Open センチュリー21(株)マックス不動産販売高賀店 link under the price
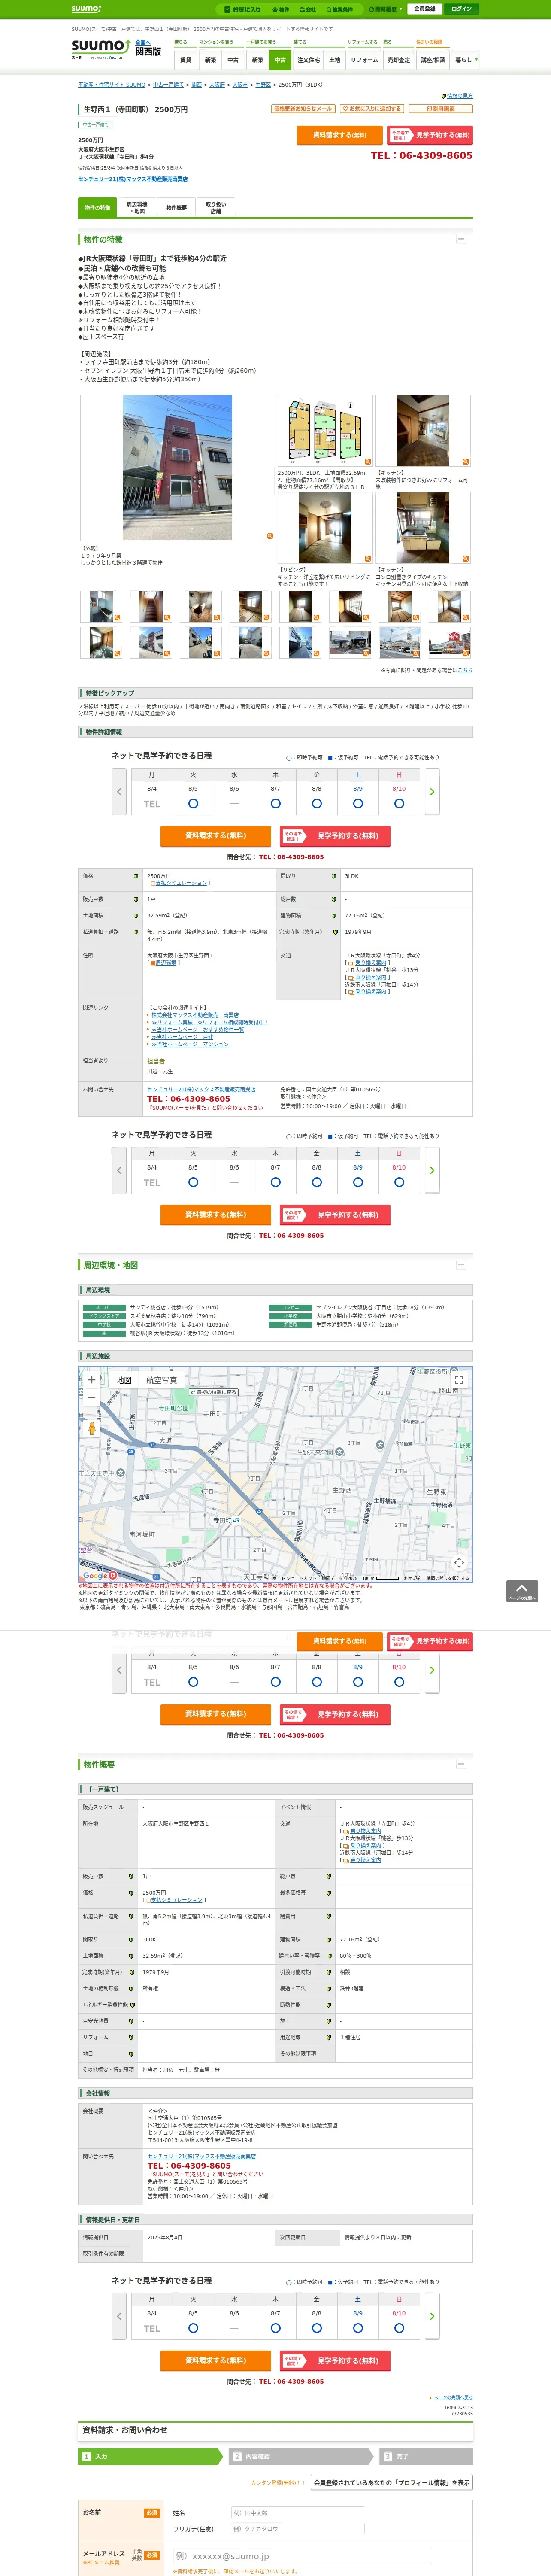551x2576 pixels. (x=133, y=179)
